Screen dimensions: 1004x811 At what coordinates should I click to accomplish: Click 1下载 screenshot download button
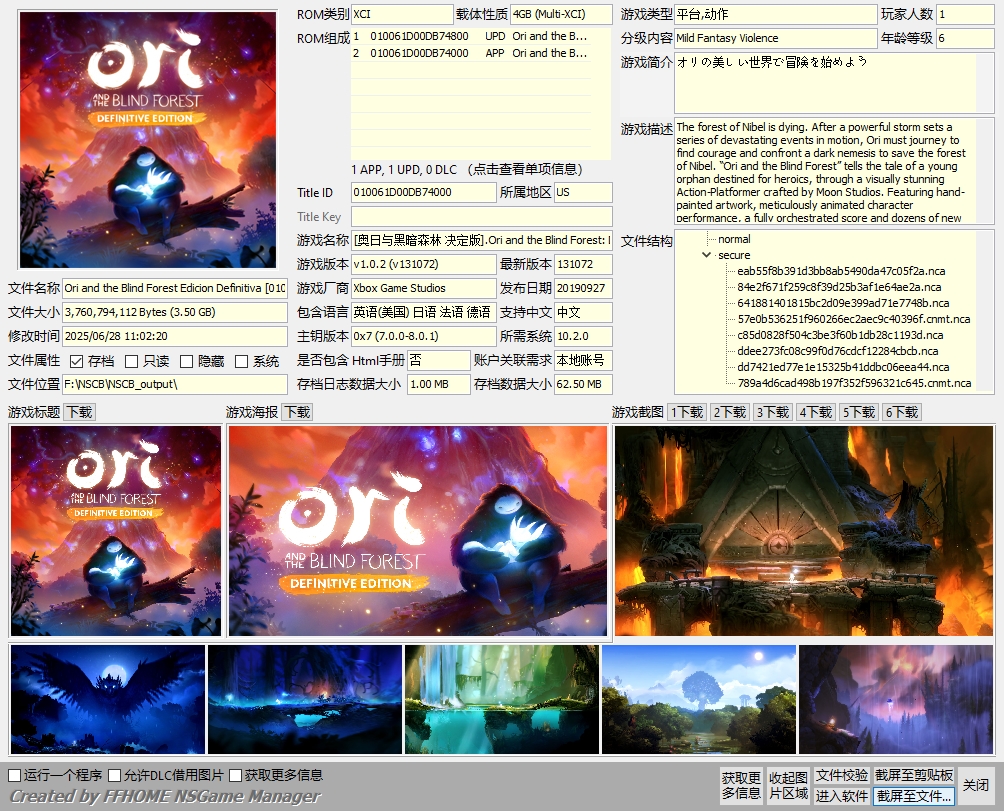[x=687, y=412]
